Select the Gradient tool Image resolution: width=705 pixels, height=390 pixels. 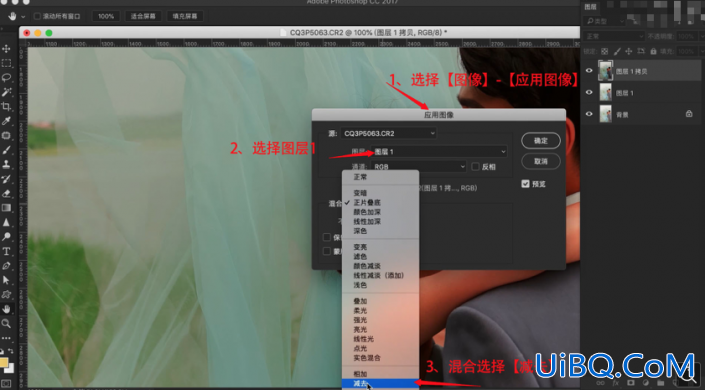tap(6, 208)
